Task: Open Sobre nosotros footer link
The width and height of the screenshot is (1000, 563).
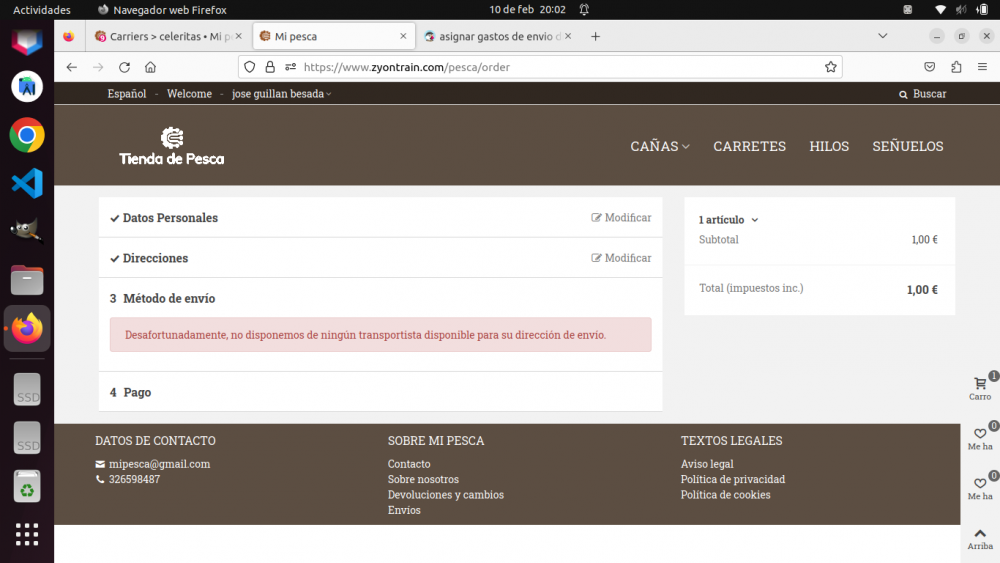Action: [423, 479]
